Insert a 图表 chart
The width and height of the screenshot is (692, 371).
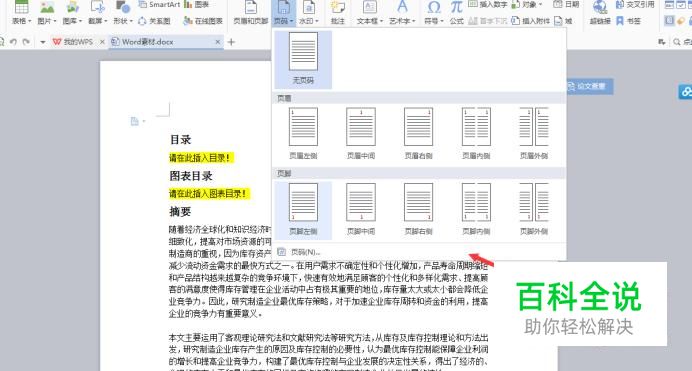(x=197, y=5)
